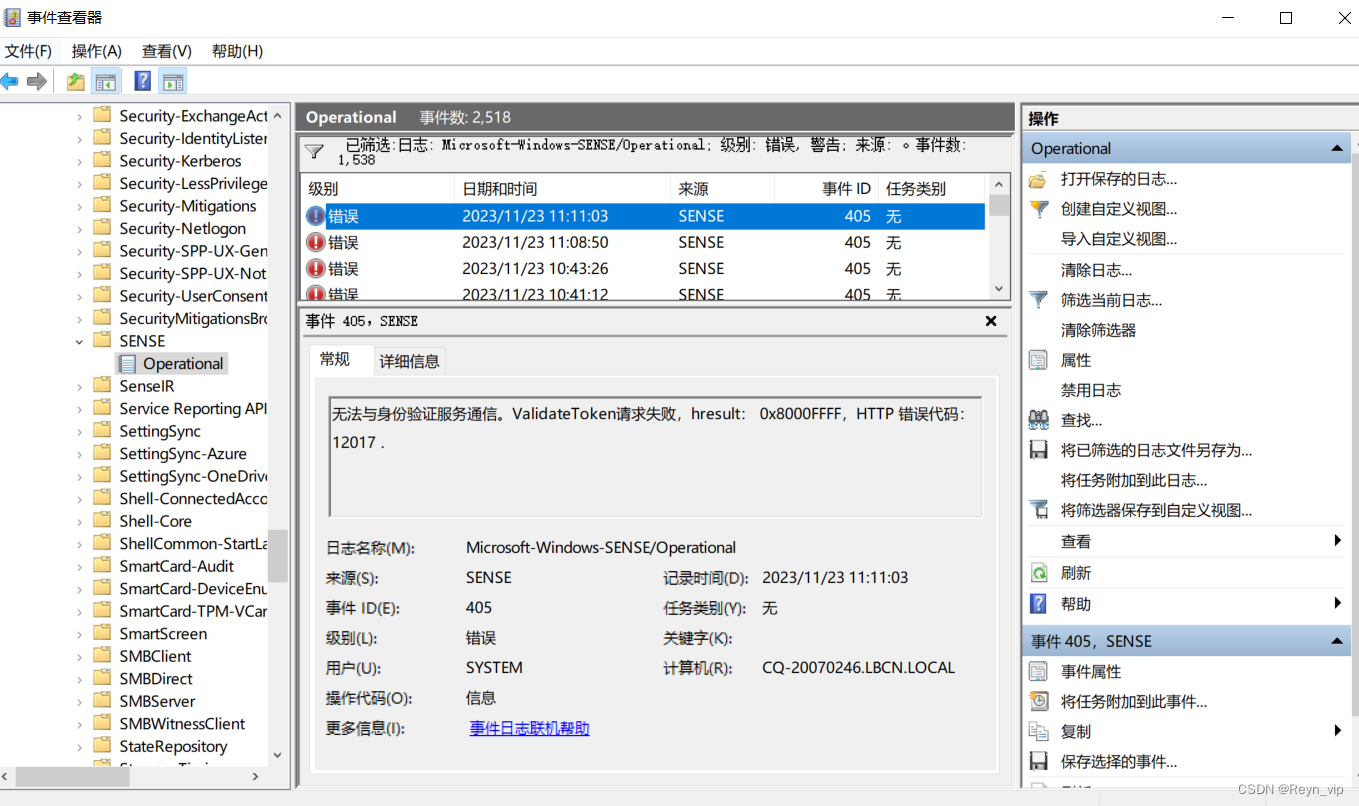Click 将筛选器保存到自定义视图 icon
The image size is (1359, 806).
pos(1039,510)
